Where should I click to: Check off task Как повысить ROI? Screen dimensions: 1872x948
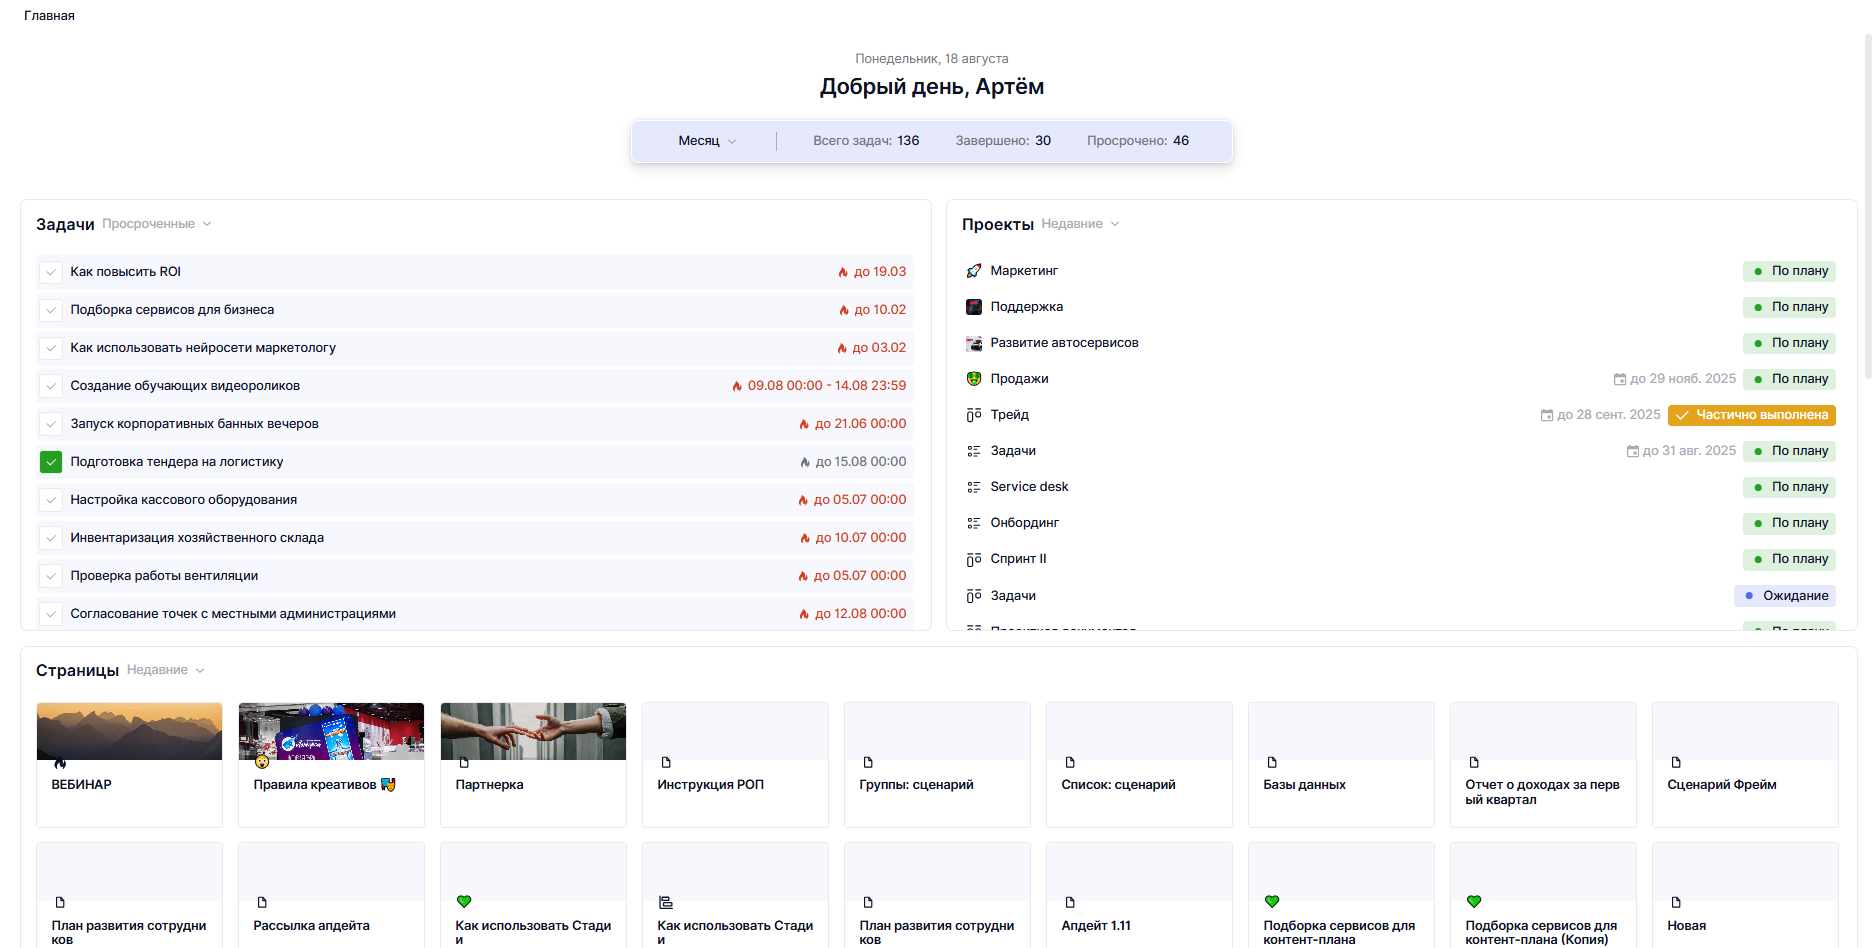(51, 272)
